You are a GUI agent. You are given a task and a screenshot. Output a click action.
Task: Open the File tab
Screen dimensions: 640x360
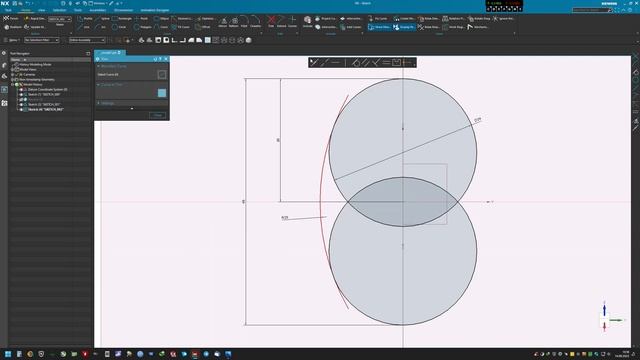[8, 10]
